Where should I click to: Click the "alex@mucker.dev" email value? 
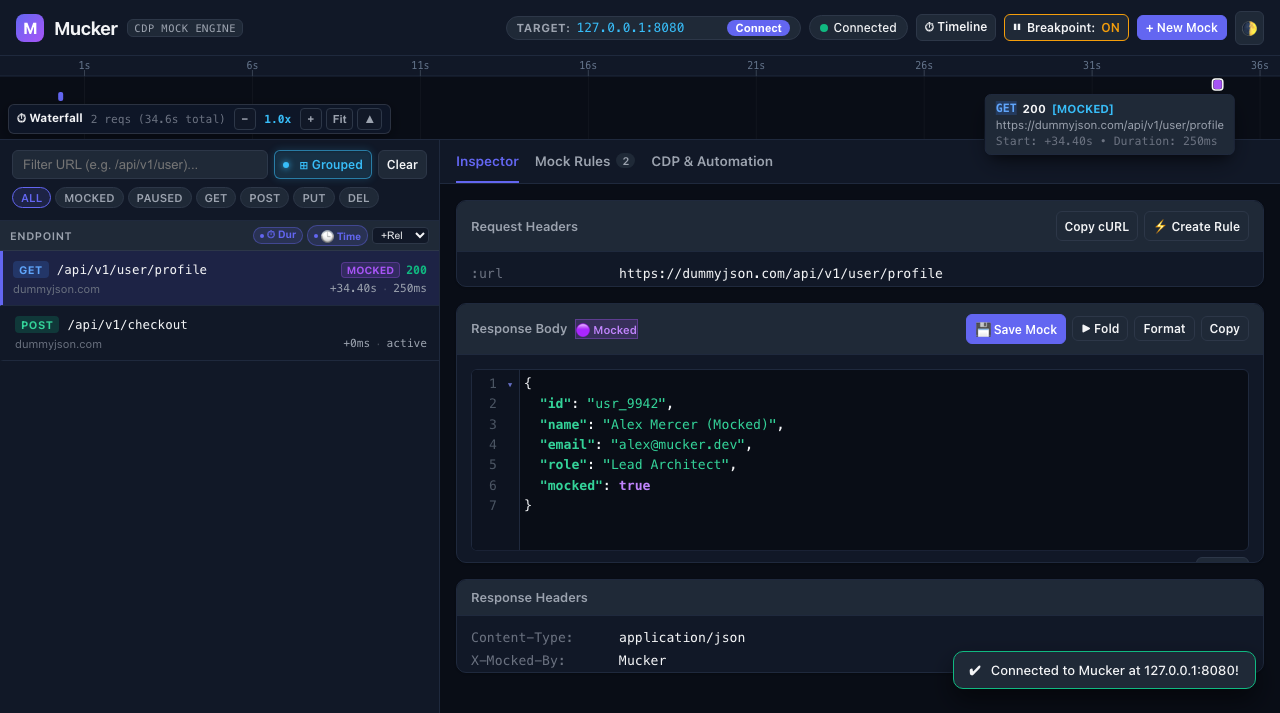[x=678, y=444]
